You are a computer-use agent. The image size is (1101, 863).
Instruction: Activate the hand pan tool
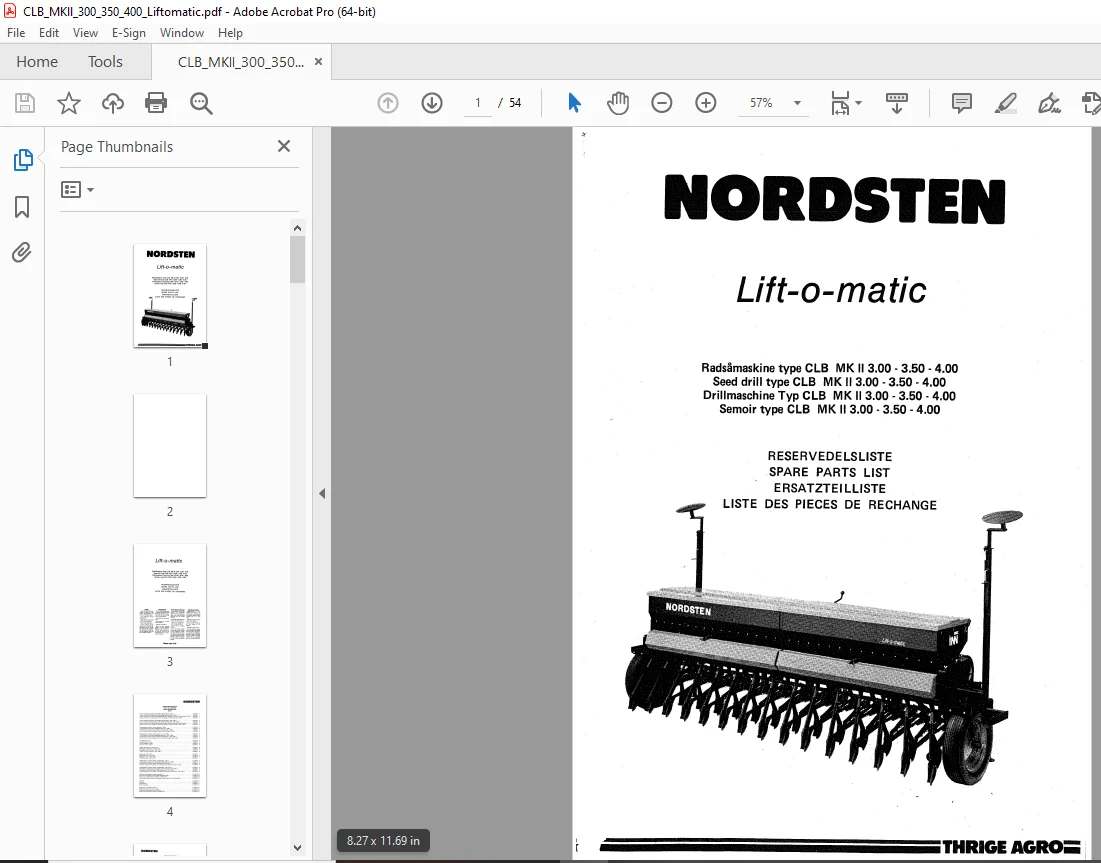618,103
